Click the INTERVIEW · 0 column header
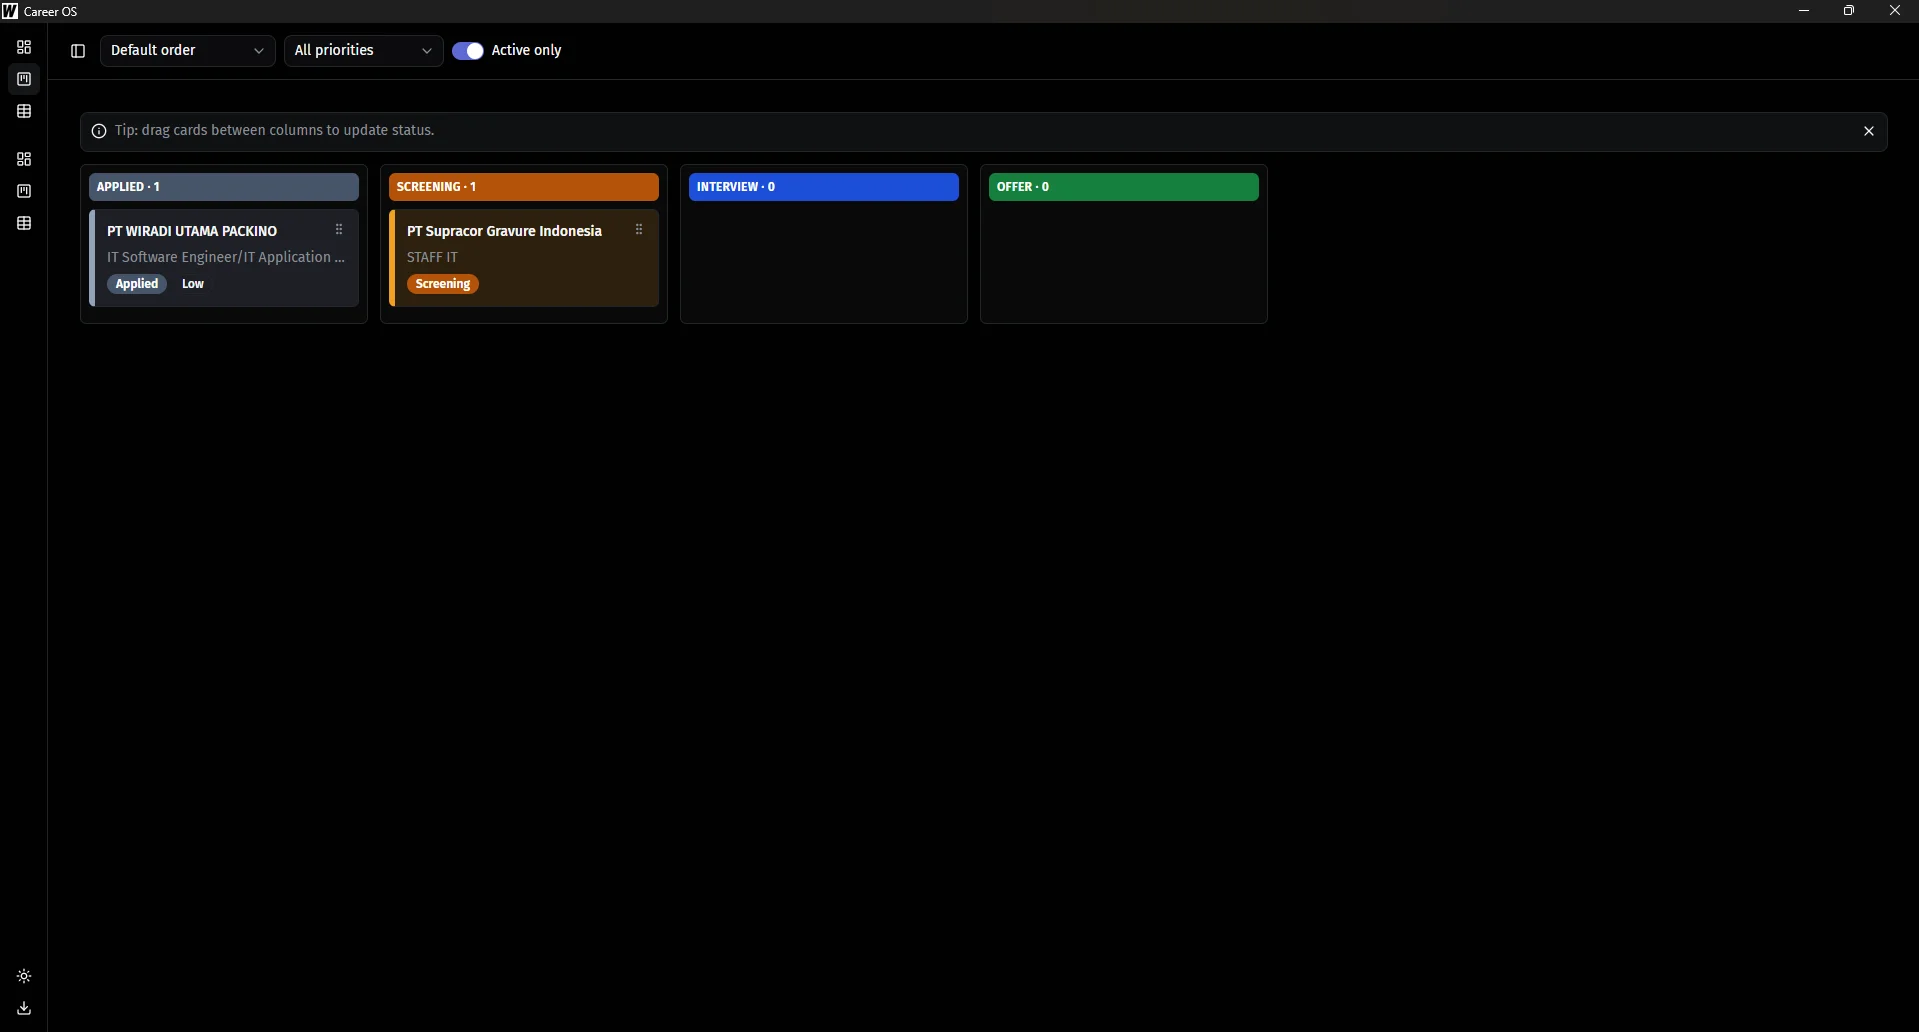The height and width of the screenshot is (1032, 1919). click(x=824, y=187)
